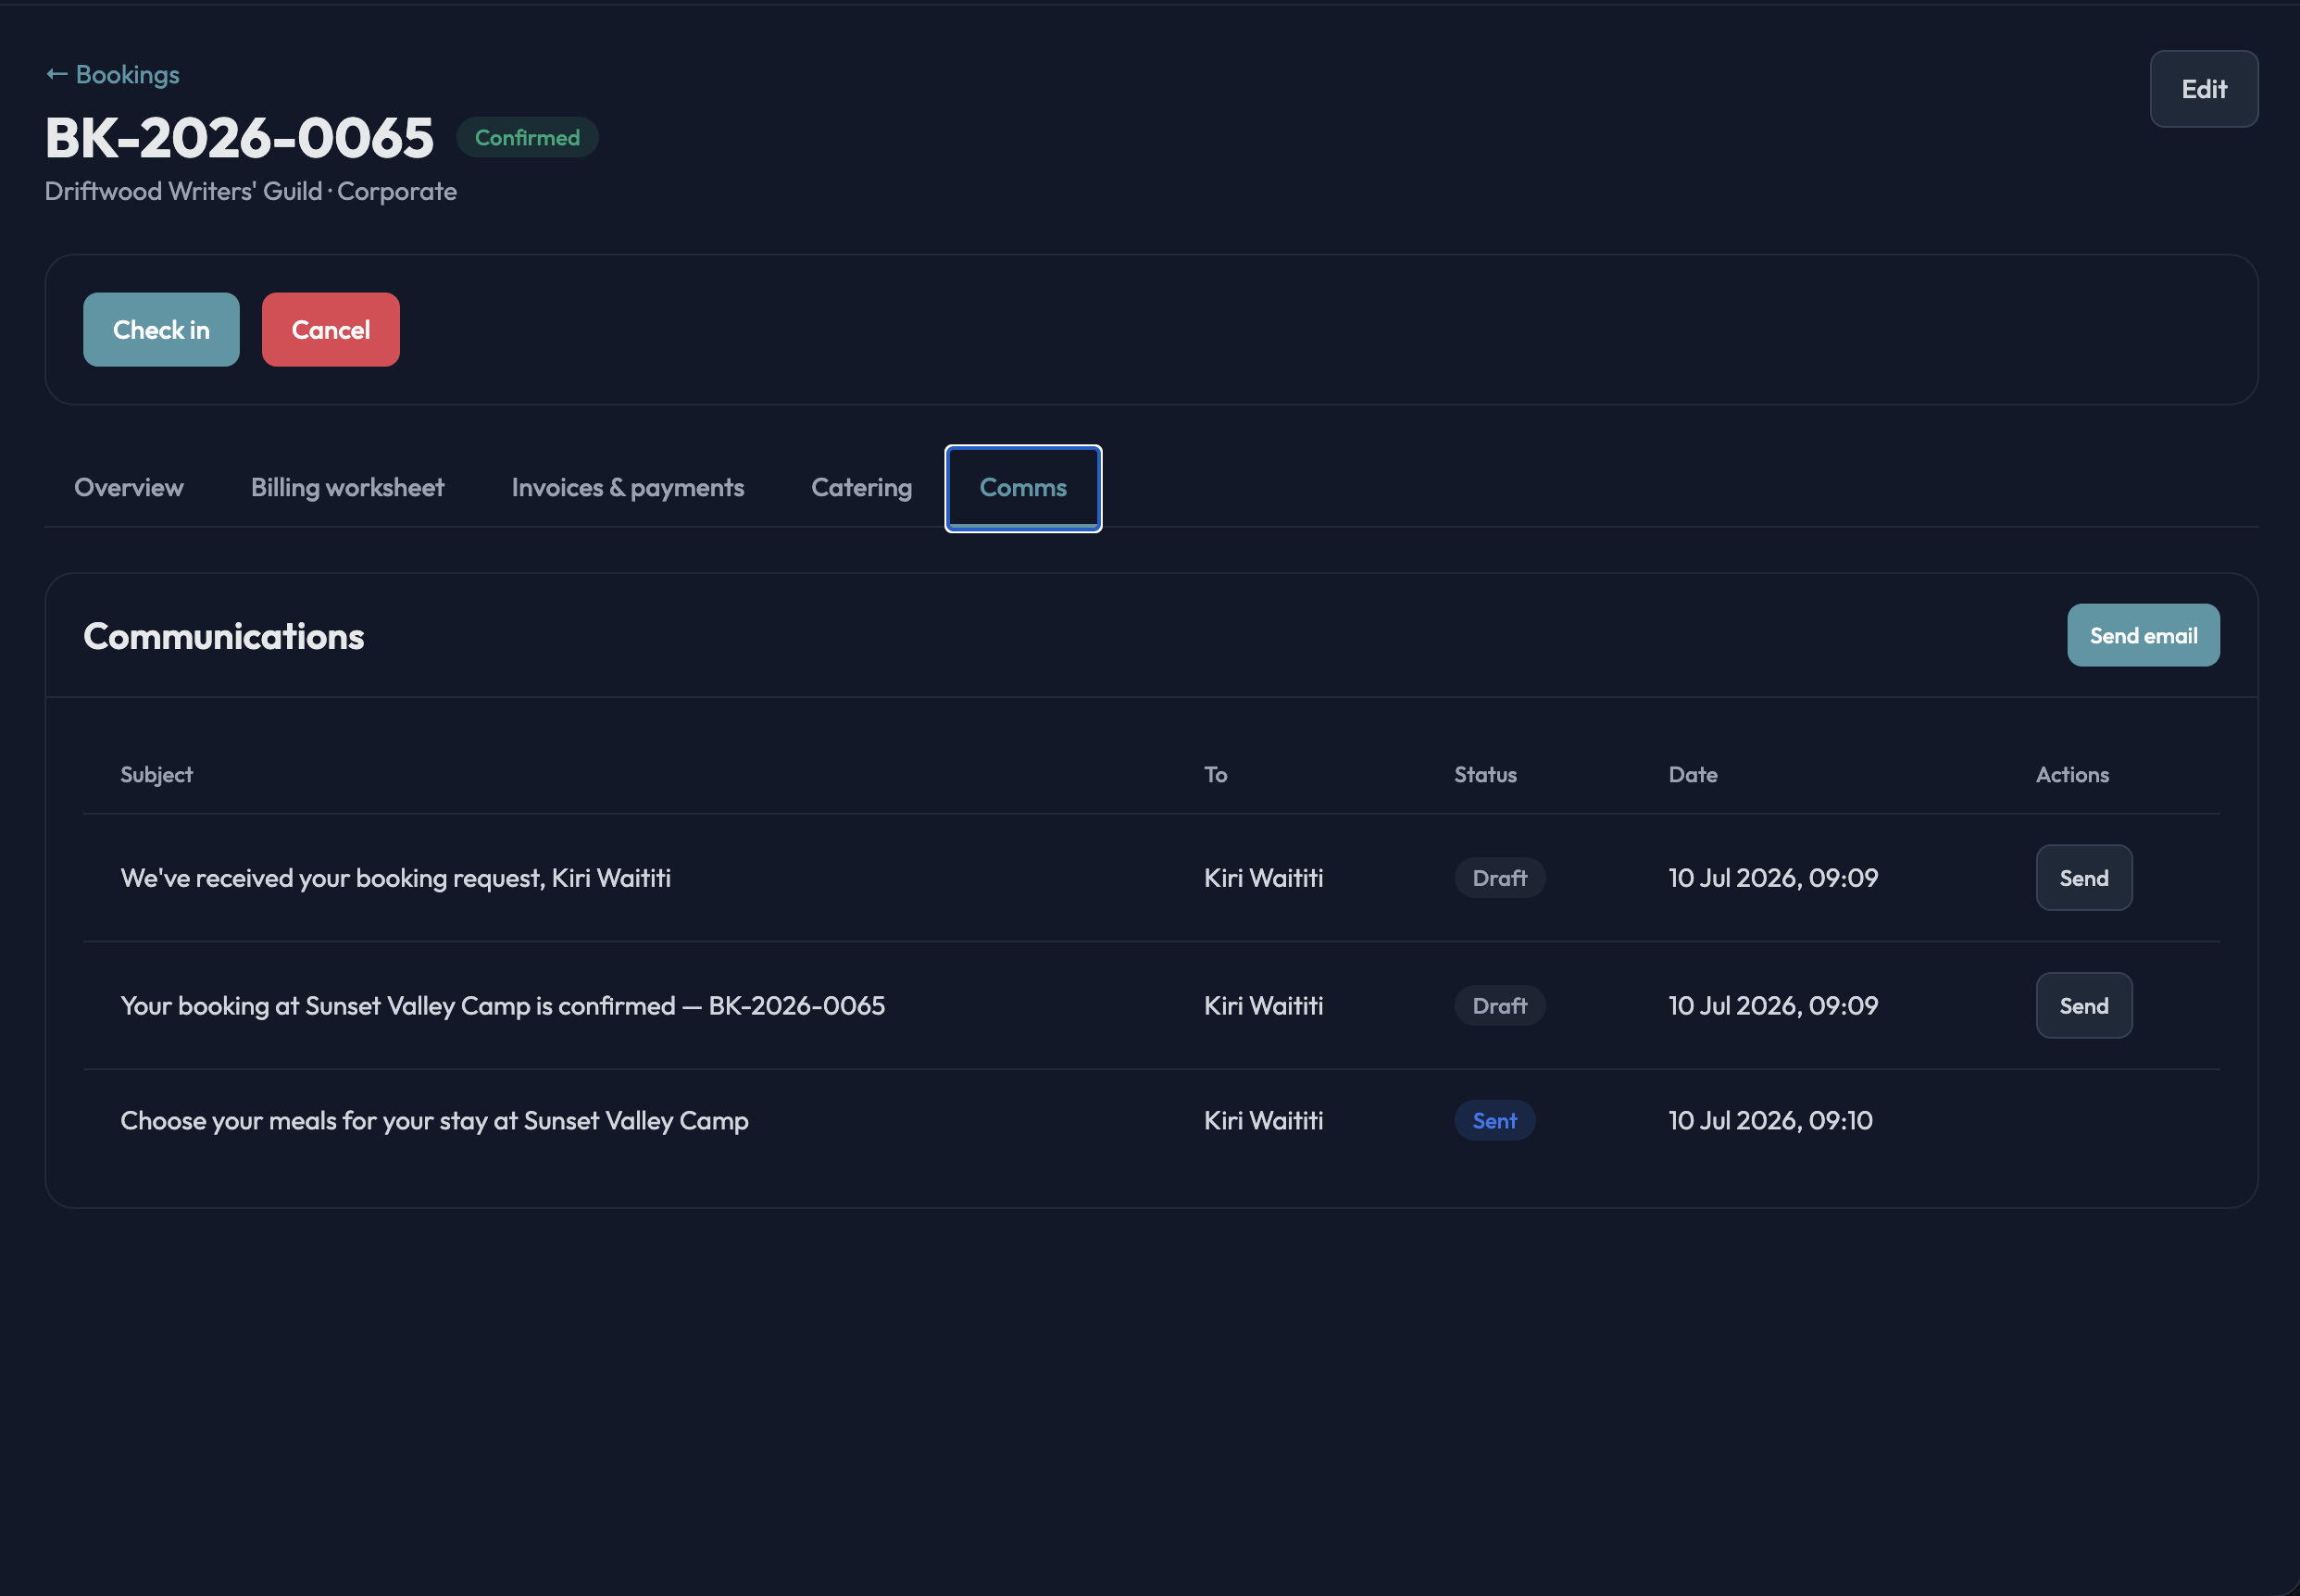
Task: Click the To column header
Action: click(1214, 775)
